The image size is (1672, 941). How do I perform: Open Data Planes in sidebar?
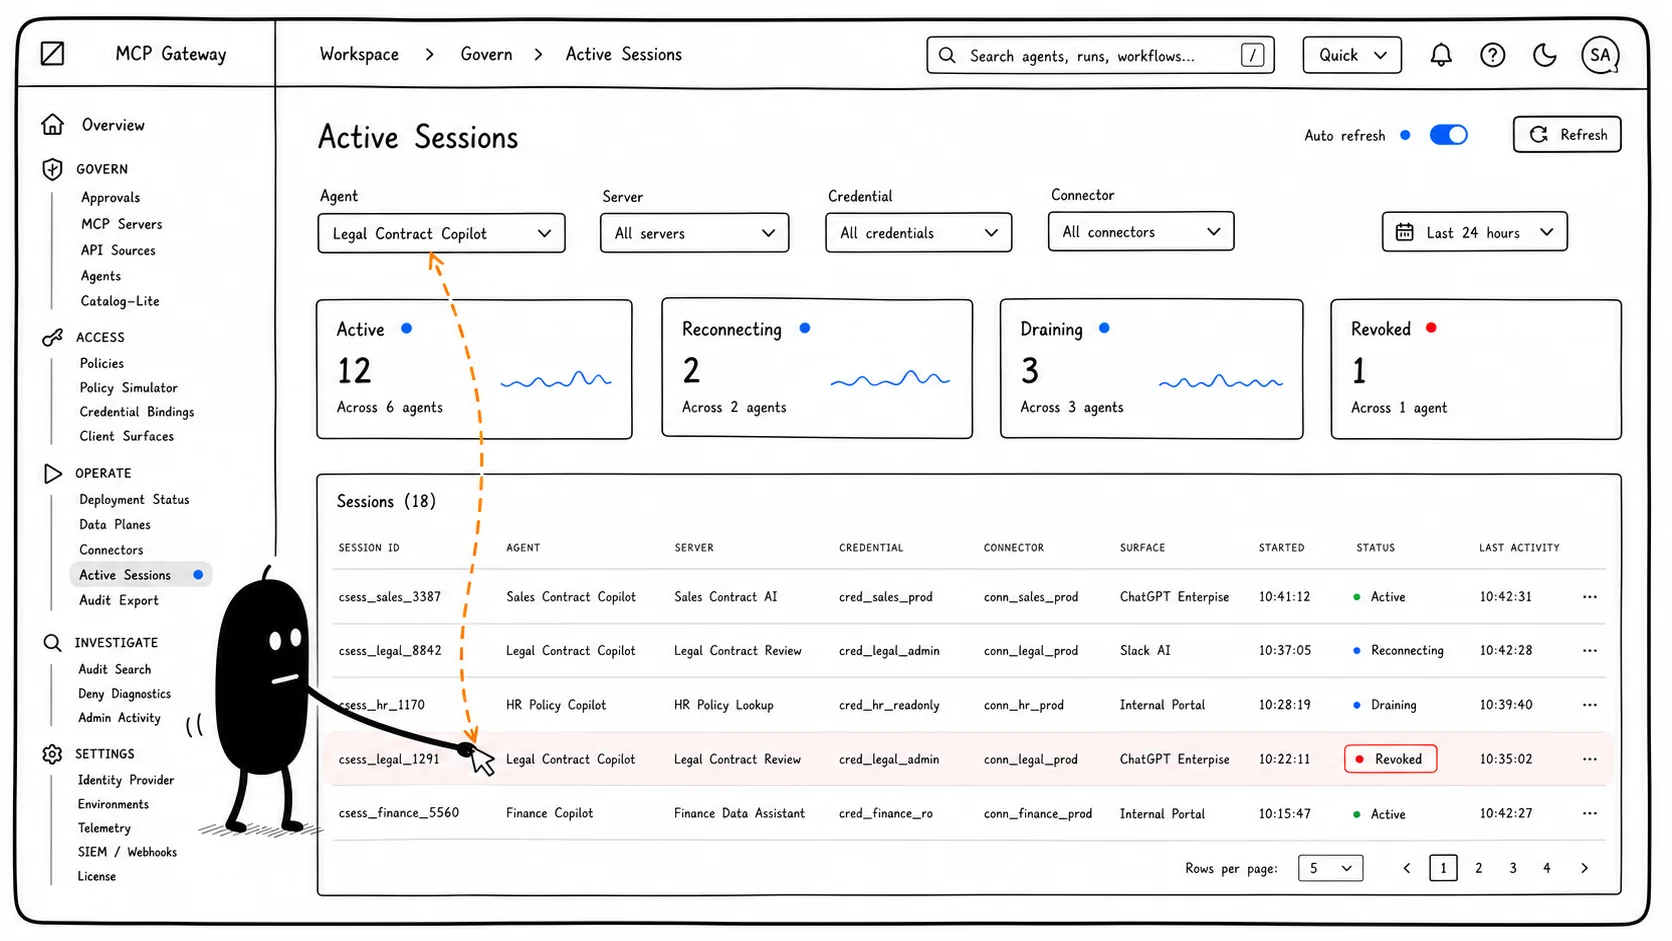[115, 525]
